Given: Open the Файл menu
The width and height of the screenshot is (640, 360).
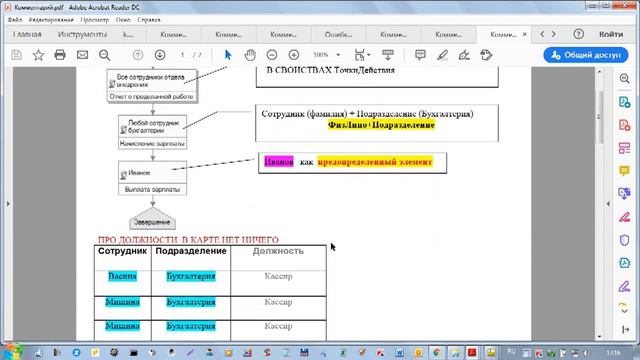Looking at the screenshot, I should [15, 20].
